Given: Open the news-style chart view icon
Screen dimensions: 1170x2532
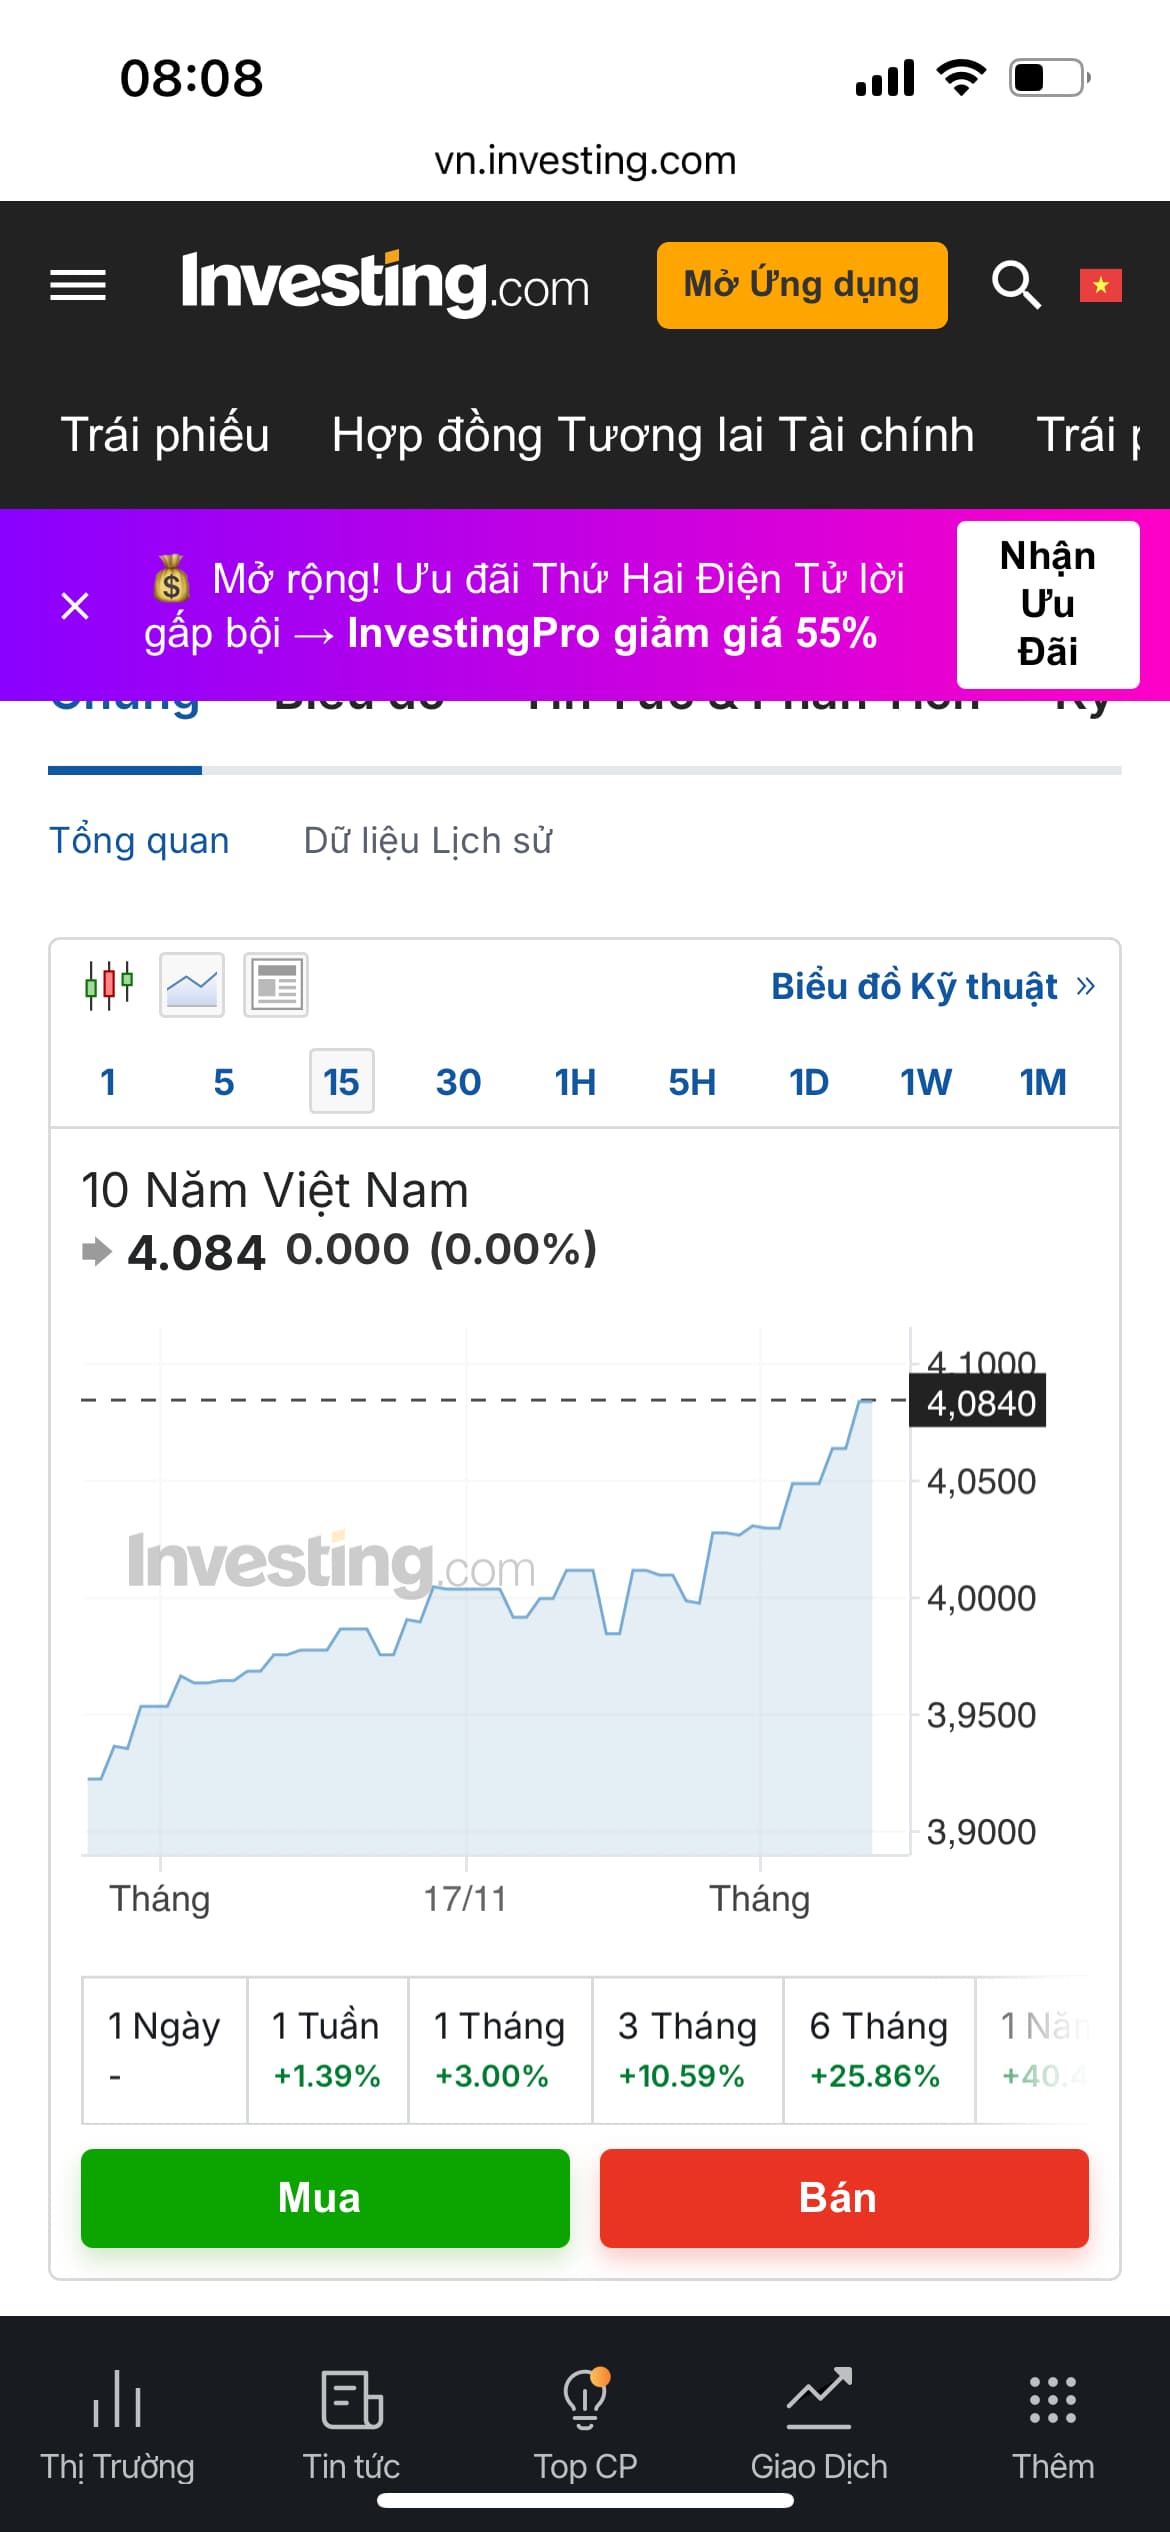Looking at the screenshot, I should click(276, 985).
